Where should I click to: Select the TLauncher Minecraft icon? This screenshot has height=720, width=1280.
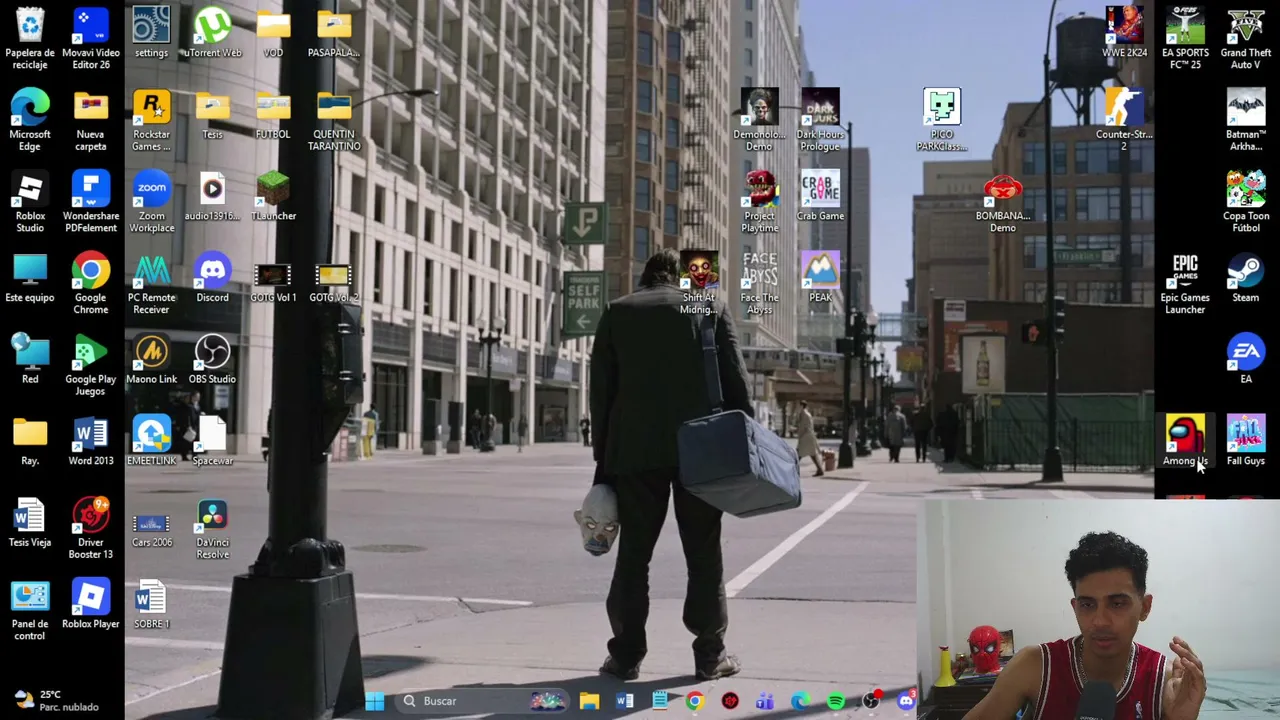tap(273, 196)
